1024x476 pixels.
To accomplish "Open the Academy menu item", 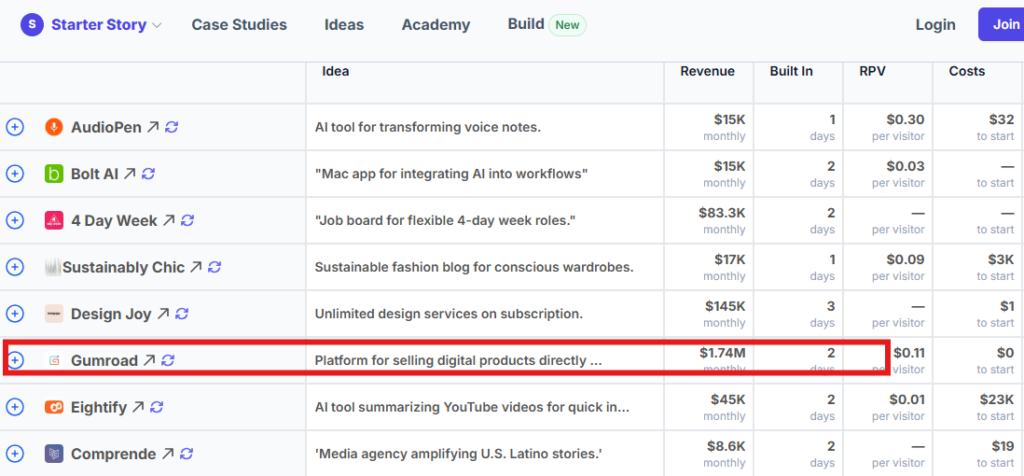I will point(436,25).
